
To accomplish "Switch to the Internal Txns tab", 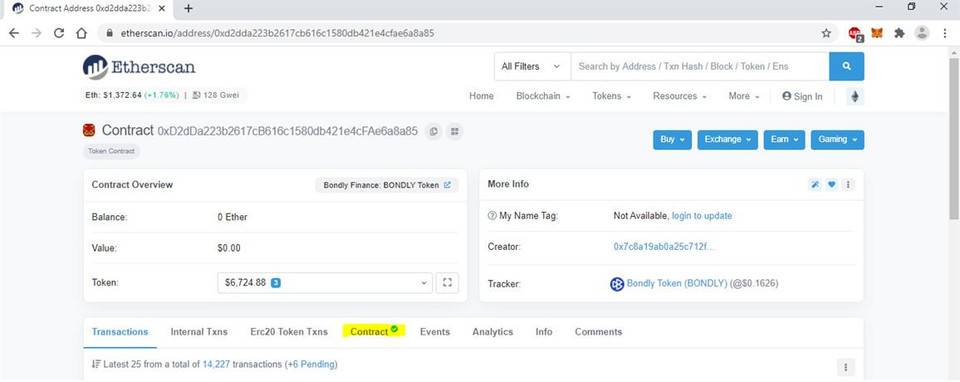I will 199,332.
